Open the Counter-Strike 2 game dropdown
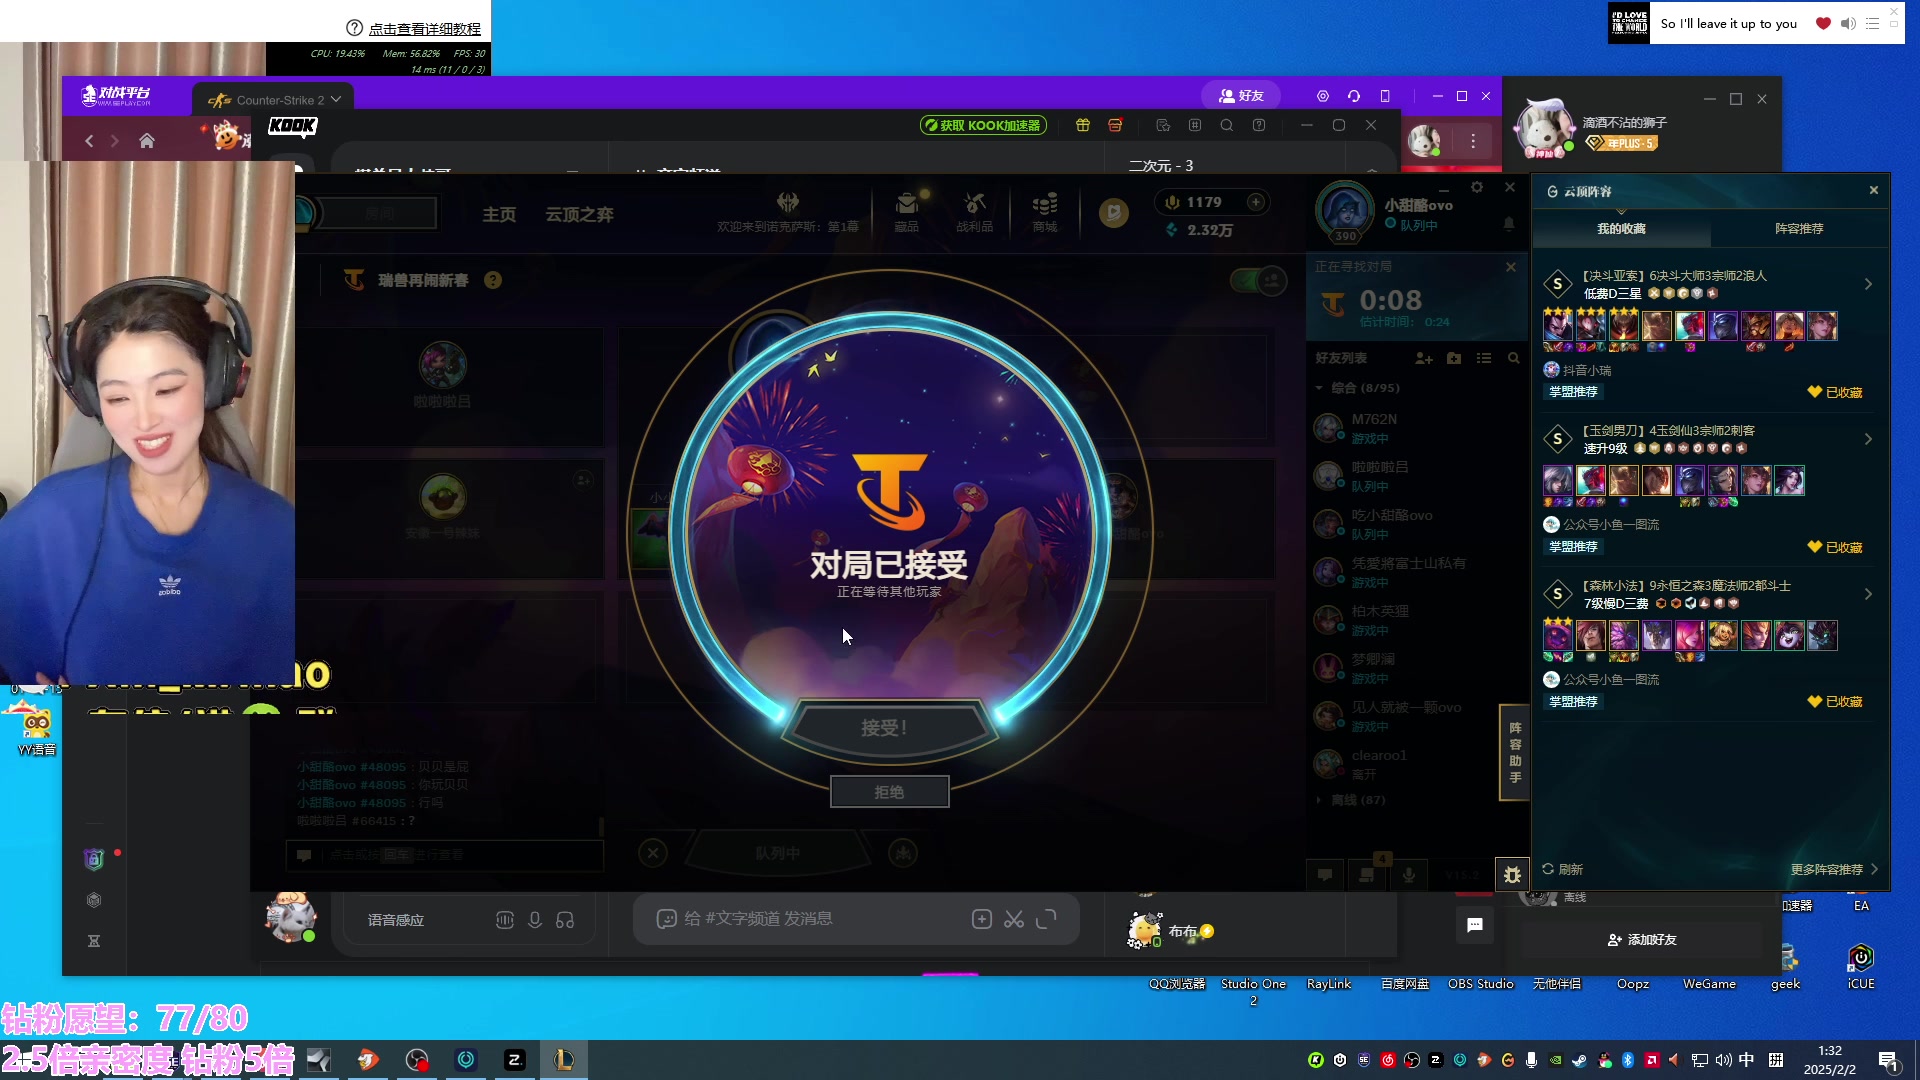Viewport: 1920px width, 1080px height. pos(275,100)
